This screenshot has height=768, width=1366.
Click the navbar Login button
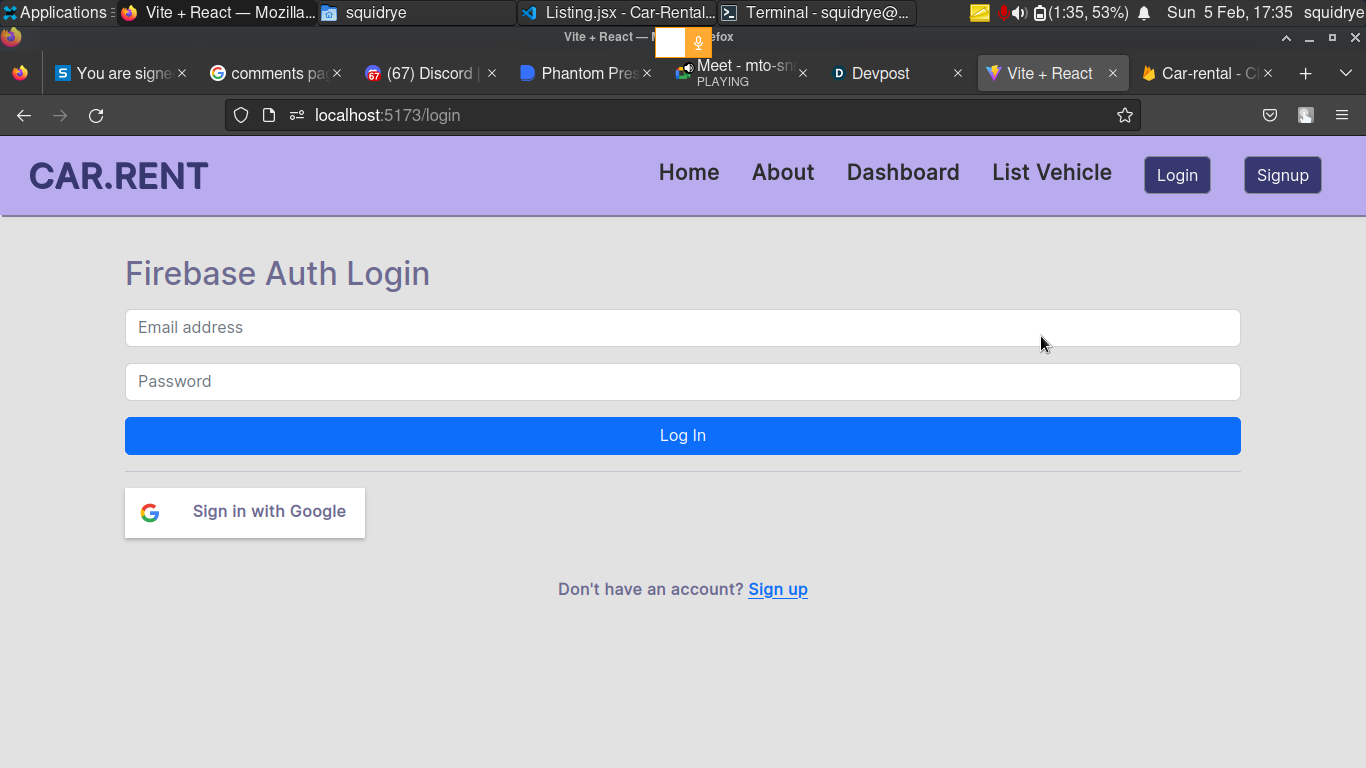coord(1177,175)
